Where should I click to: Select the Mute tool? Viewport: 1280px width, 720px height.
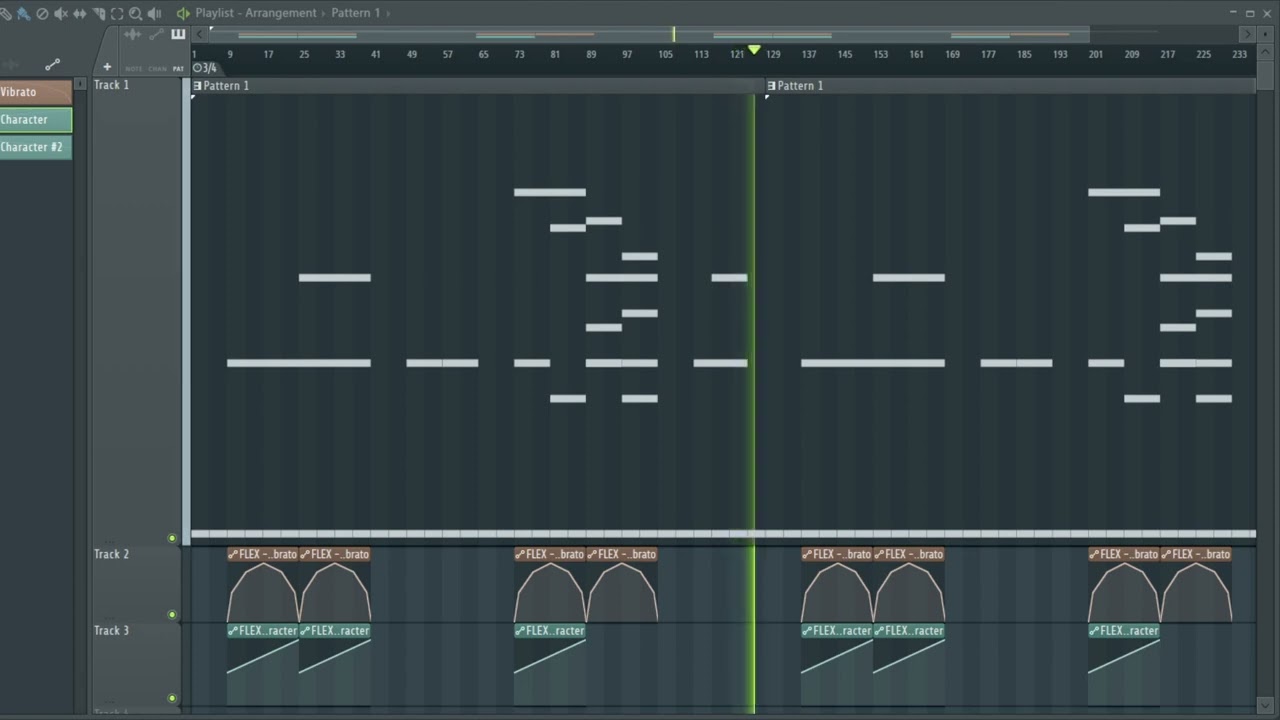pyautogui.click(x=61, y=13)
